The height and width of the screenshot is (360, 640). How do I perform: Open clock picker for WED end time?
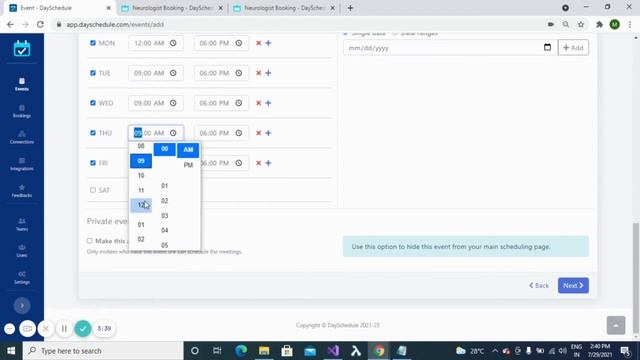point(239,103)
